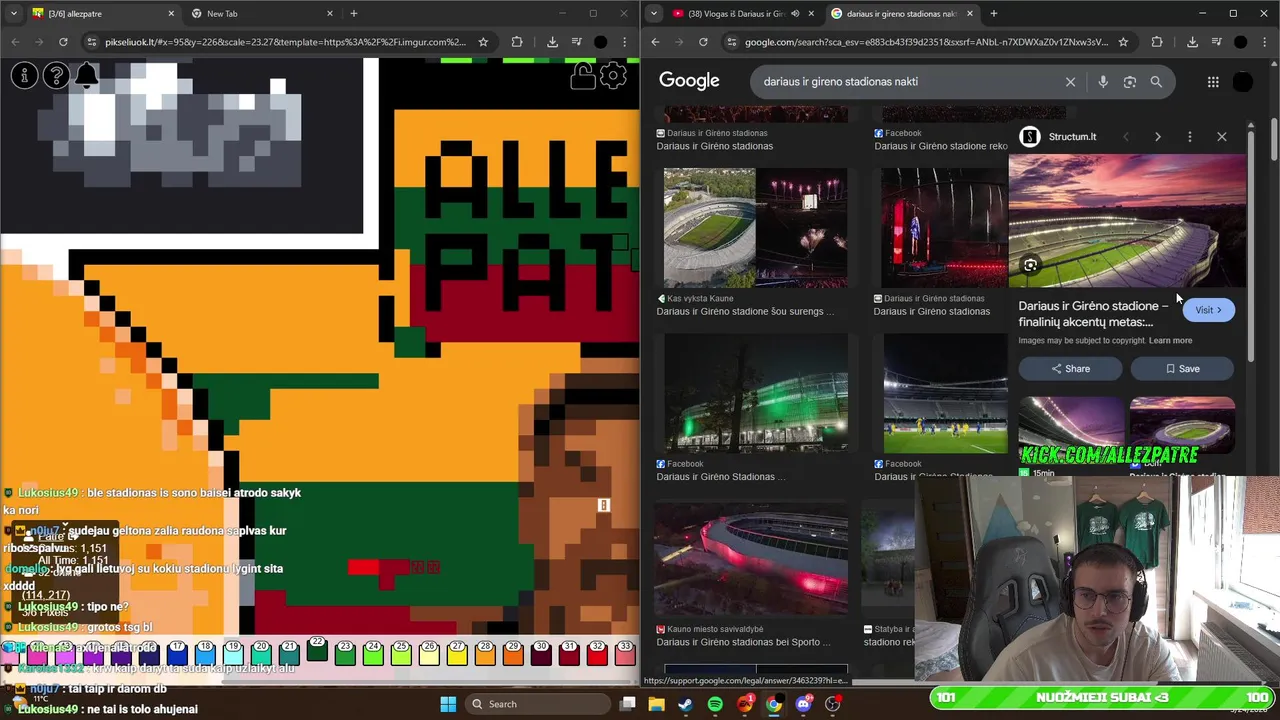
Task: Go back in Google browser window
Action: click(x=655, y=42)
